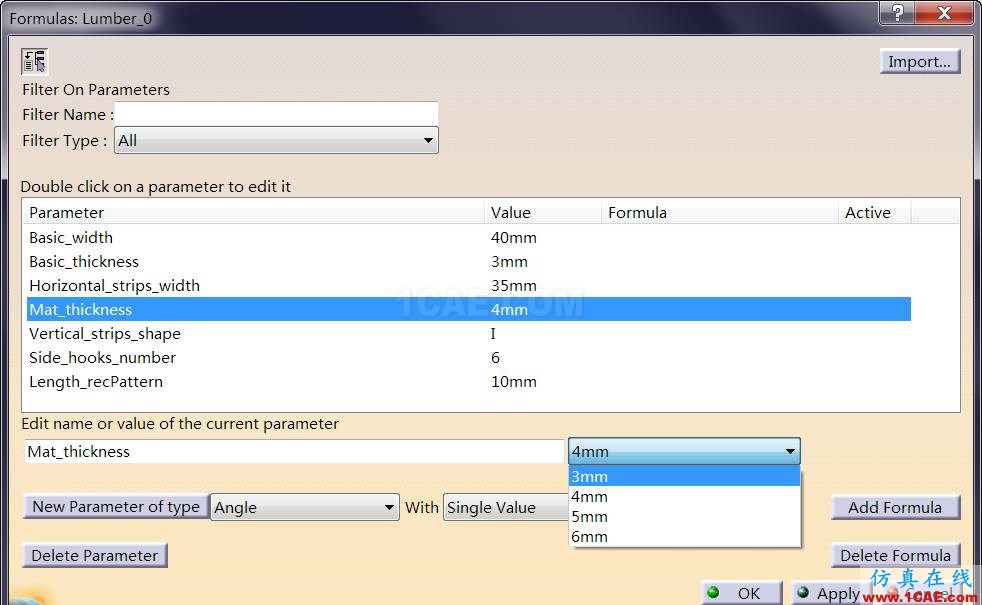The height and width of the screenshot is (605, 982).
Task: Select the Side_hooks_number parameter row
Action: pos(468,358)
